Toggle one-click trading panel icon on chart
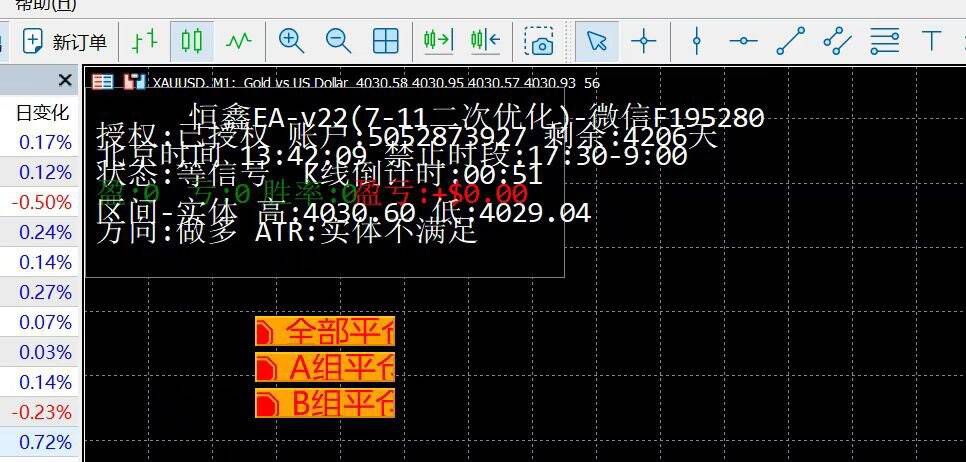Image resolution: width=966 pixels, height=462 pixels. [x=103, y=82]
